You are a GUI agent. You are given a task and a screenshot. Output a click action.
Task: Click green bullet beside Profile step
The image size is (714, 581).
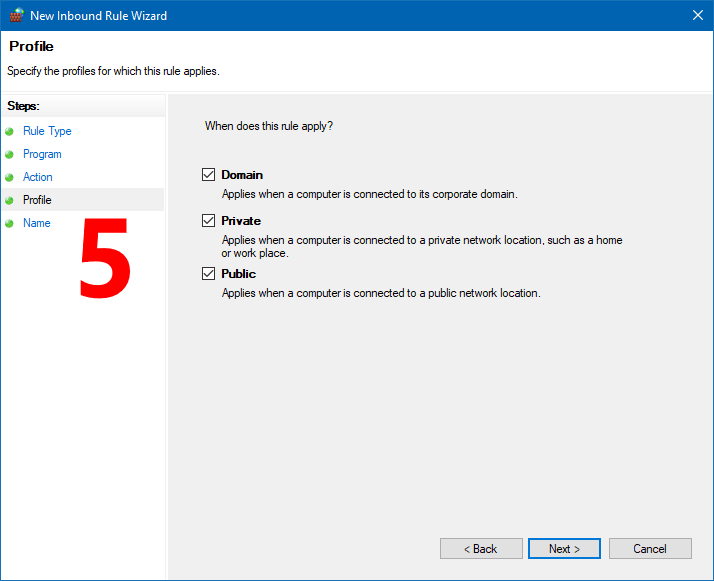coord(9,200)
